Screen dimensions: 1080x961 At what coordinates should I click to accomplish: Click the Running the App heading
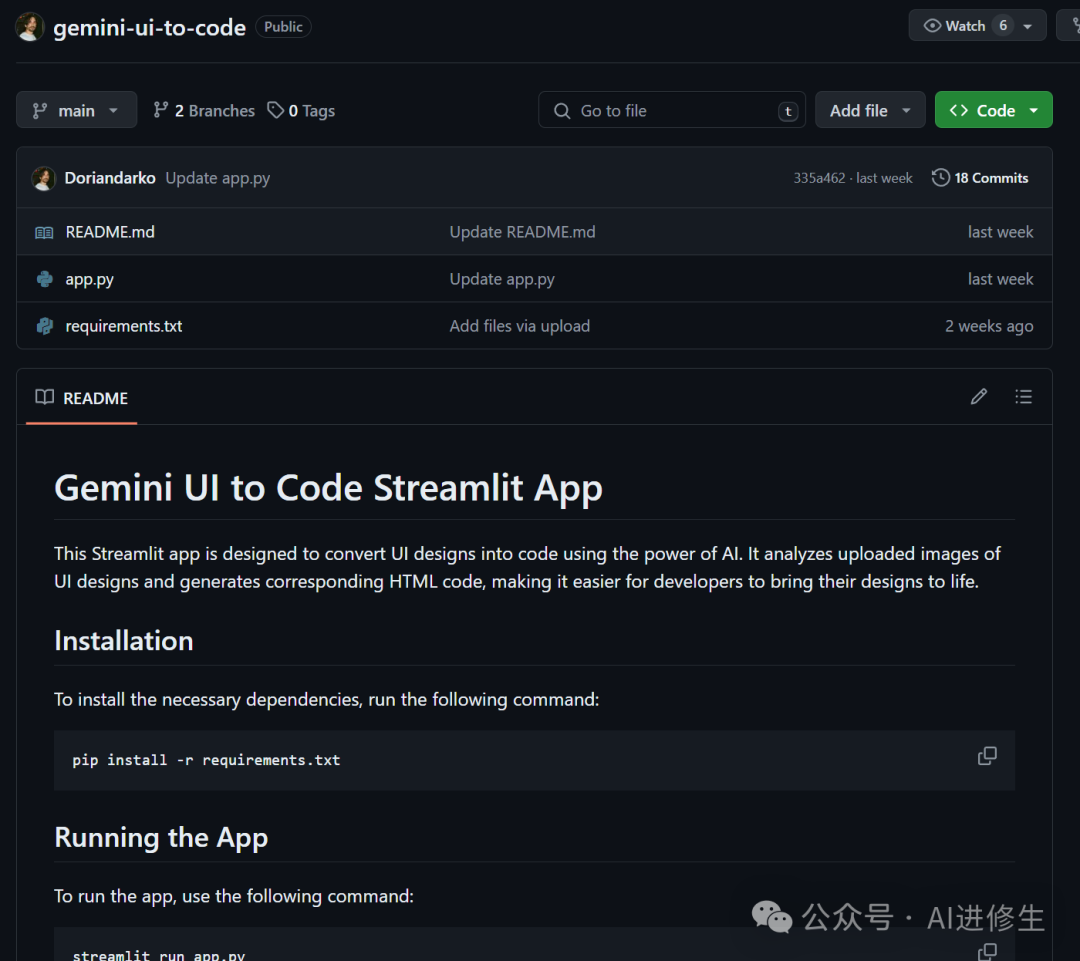coord(161,838)
